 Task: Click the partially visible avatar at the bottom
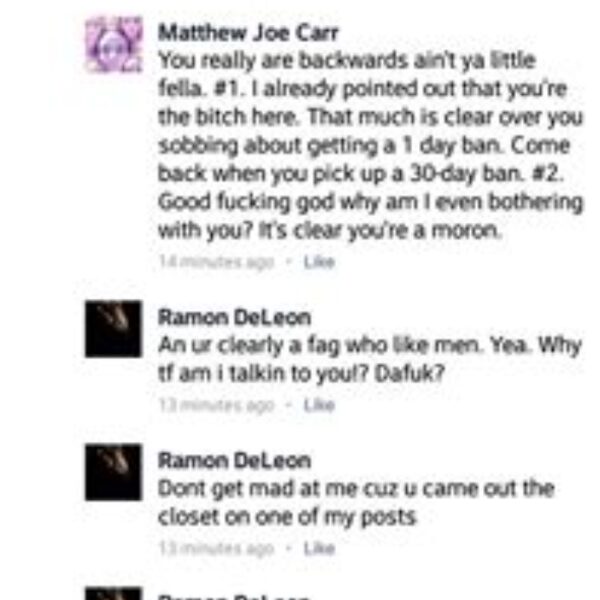click(114, 593)
